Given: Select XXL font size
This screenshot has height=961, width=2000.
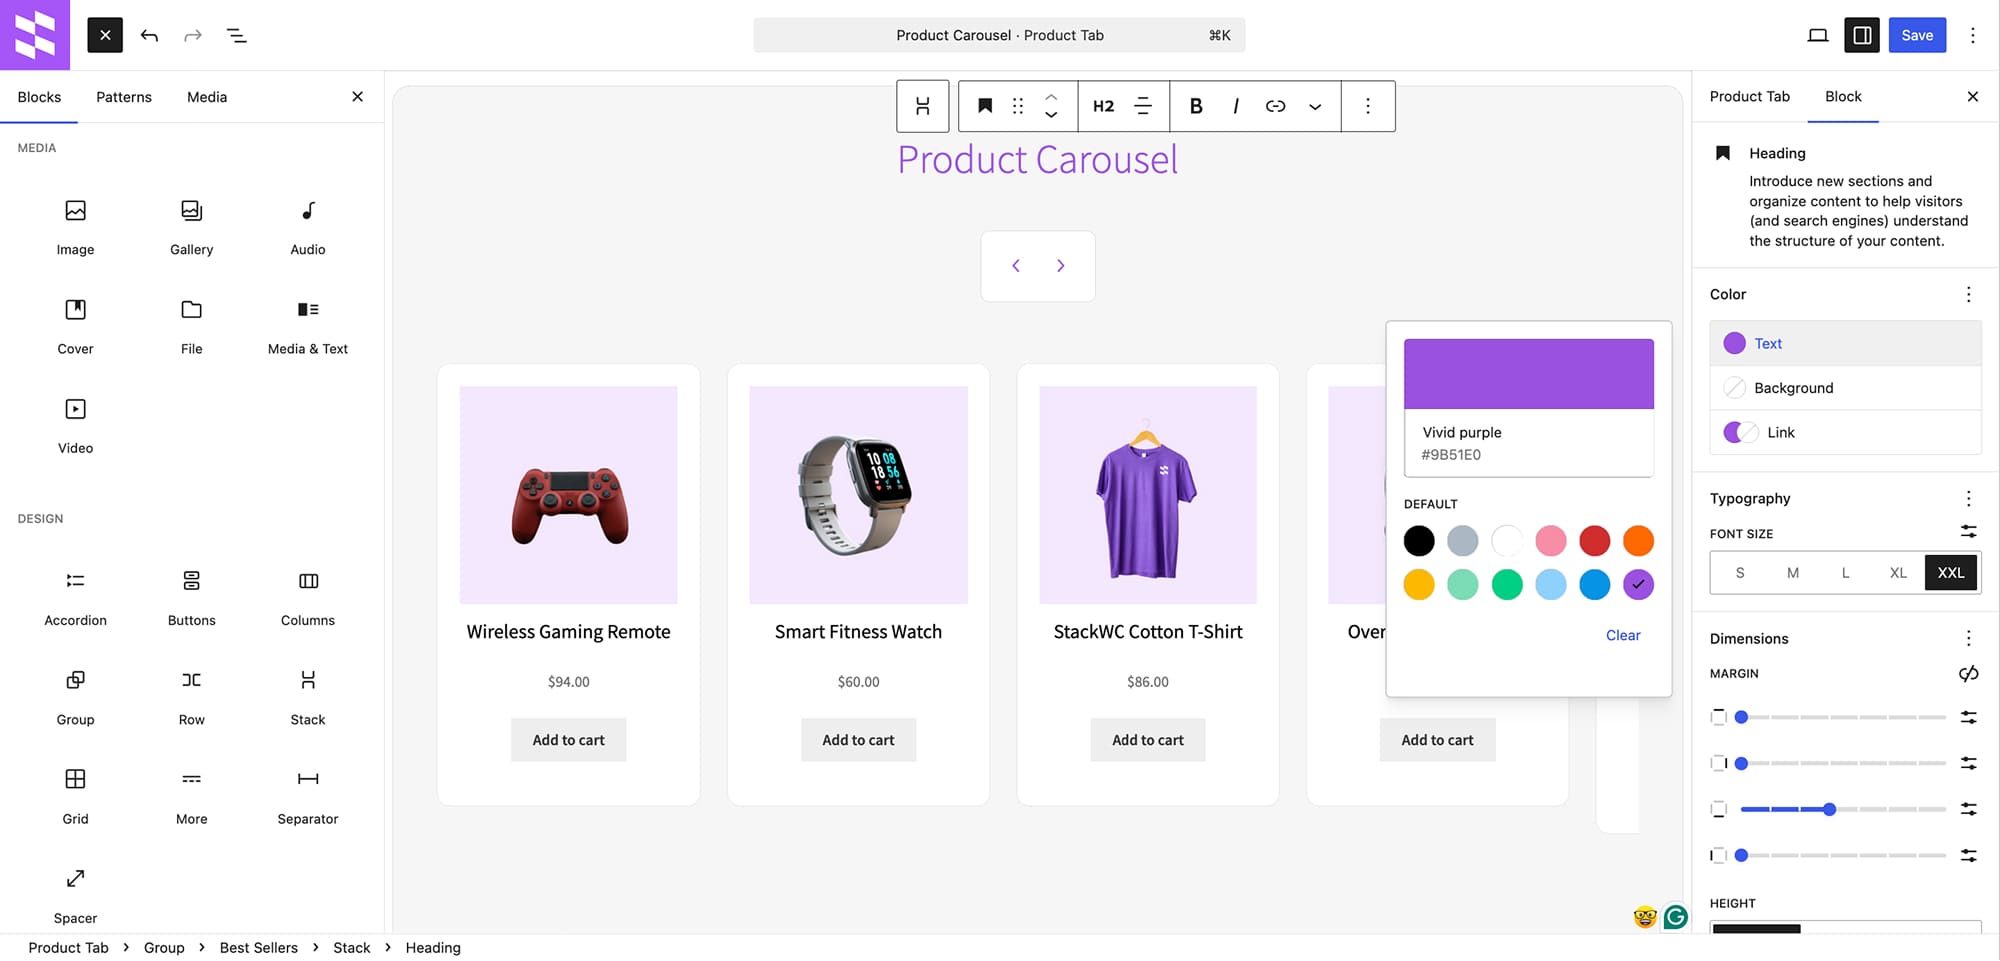Looking at the screenshot, I should (1950, 573).
